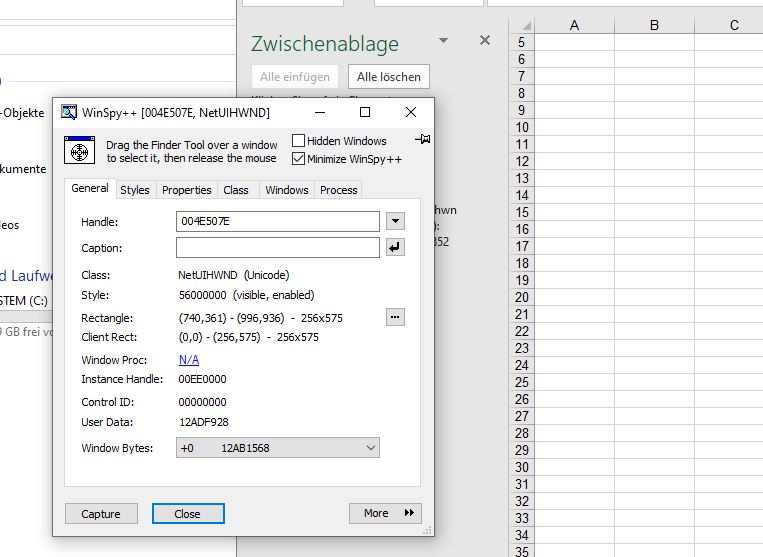Minimize the WinSpy++ window
The image size is (763, 557).
pos(320,112)
